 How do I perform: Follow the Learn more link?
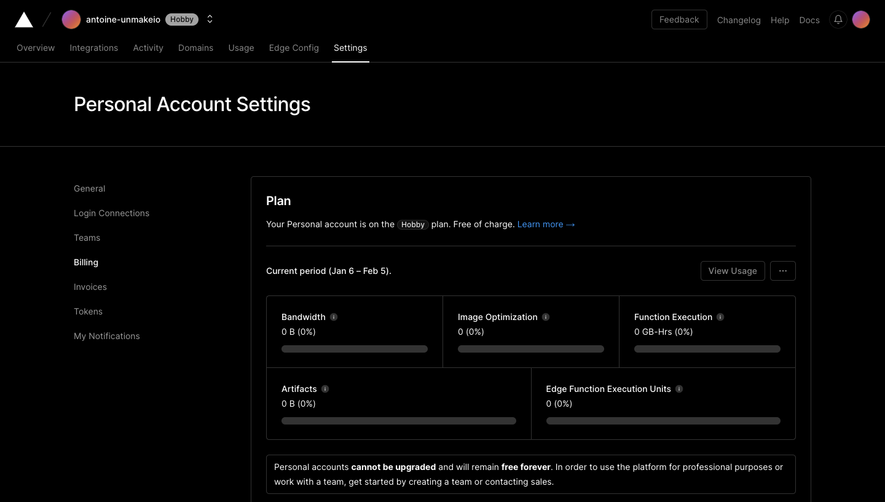tap(546, 224)
